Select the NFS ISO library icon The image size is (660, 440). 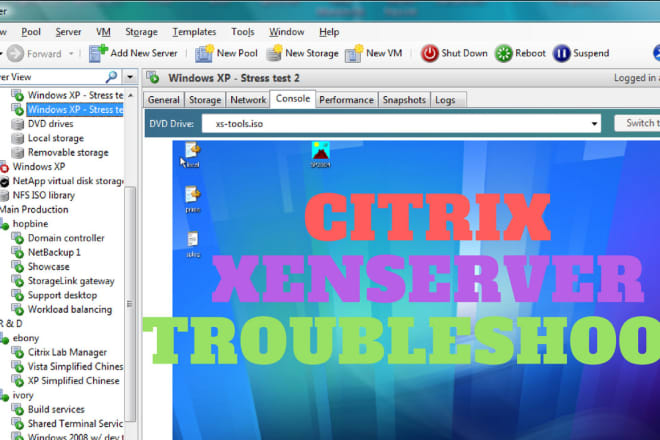pyautogui.click(x=4, y=196)
